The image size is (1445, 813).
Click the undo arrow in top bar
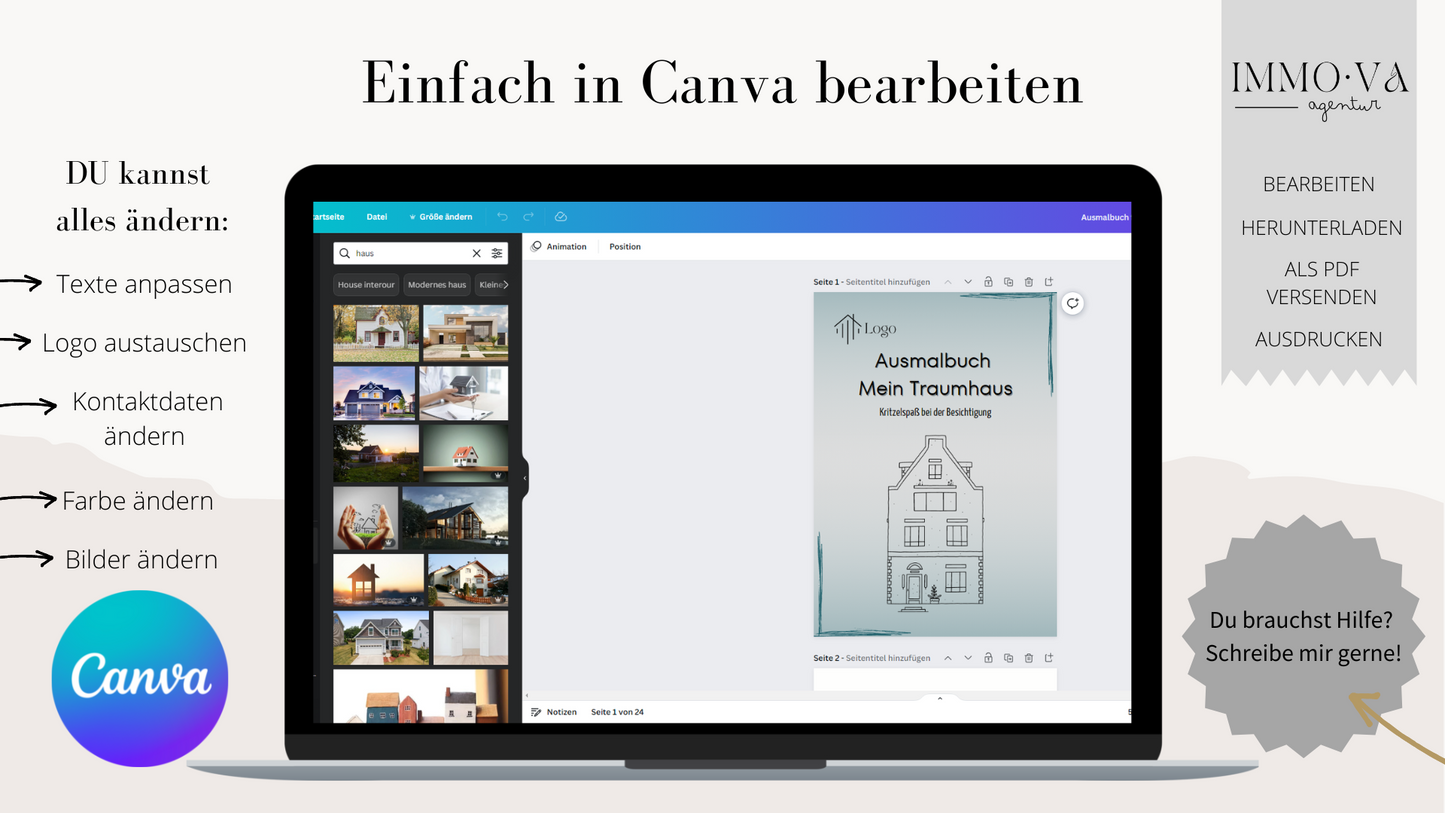502,217
